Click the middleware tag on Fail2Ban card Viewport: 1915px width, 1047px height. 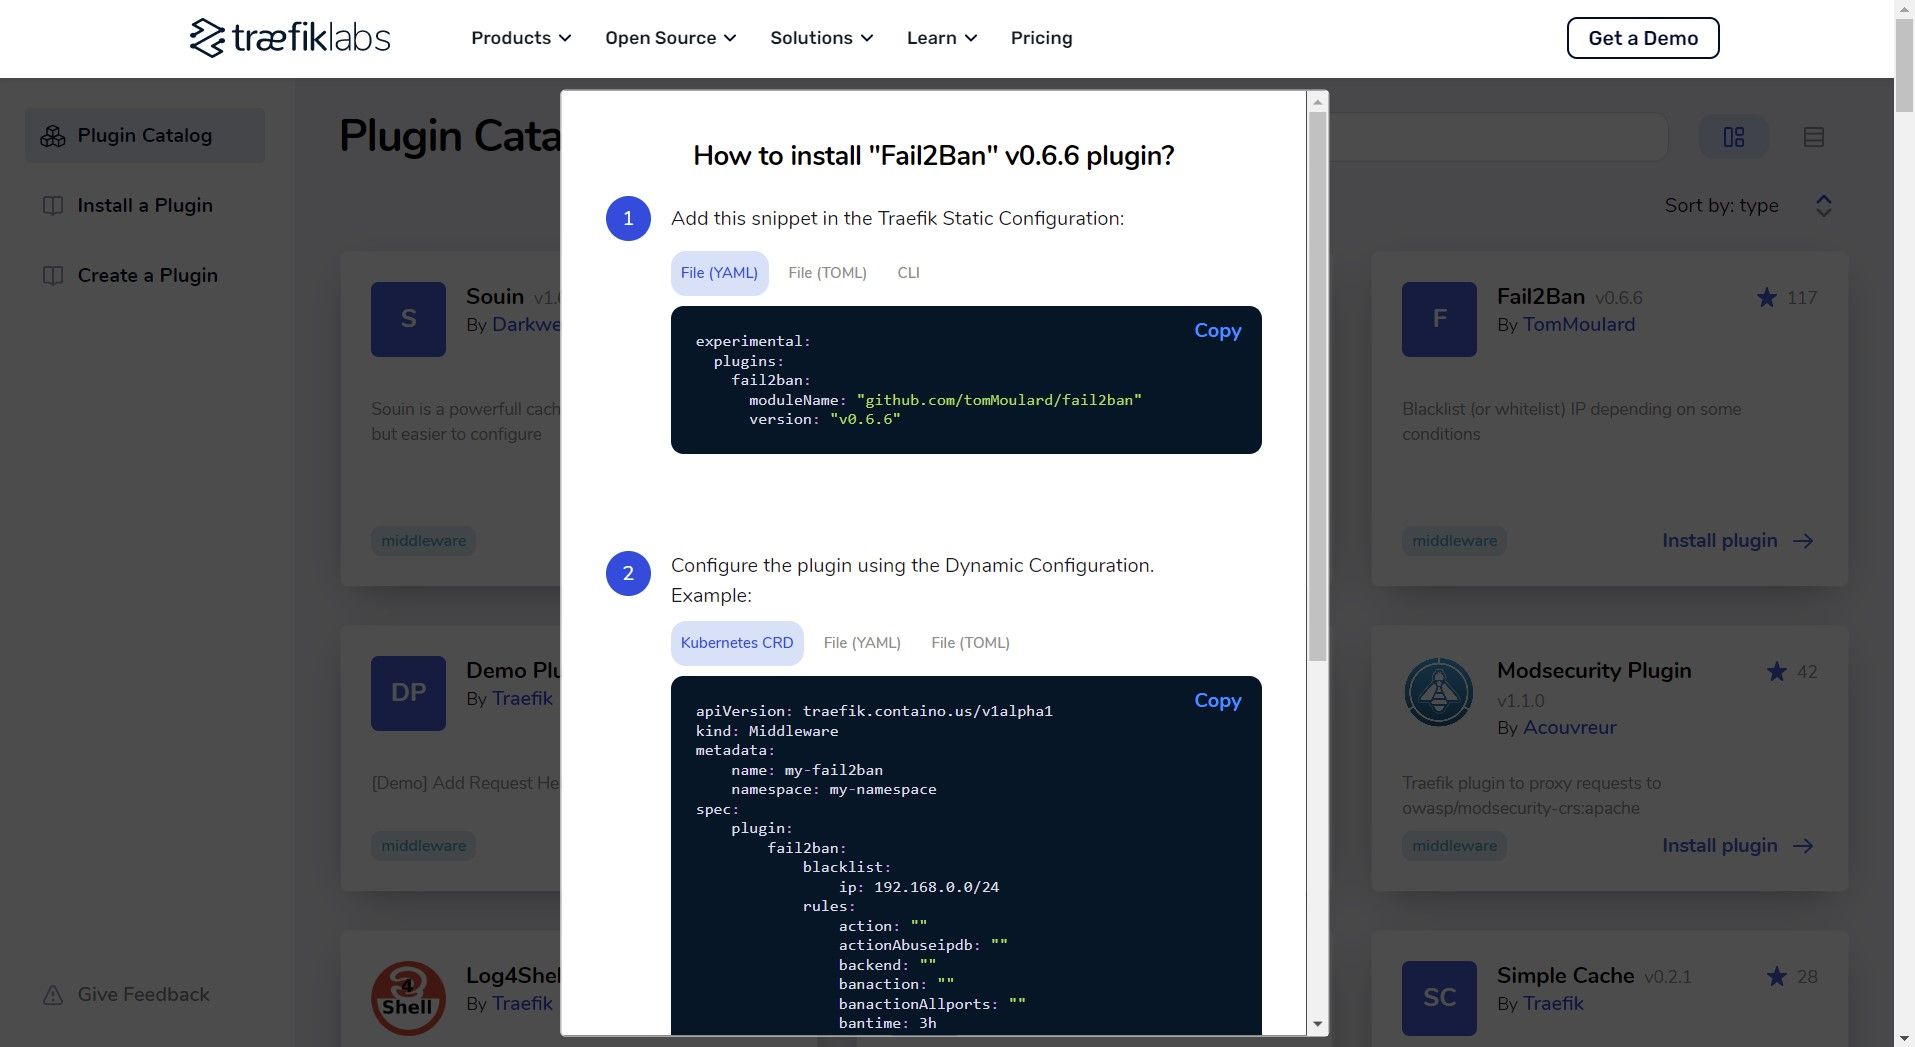(x=1454, y=541)
